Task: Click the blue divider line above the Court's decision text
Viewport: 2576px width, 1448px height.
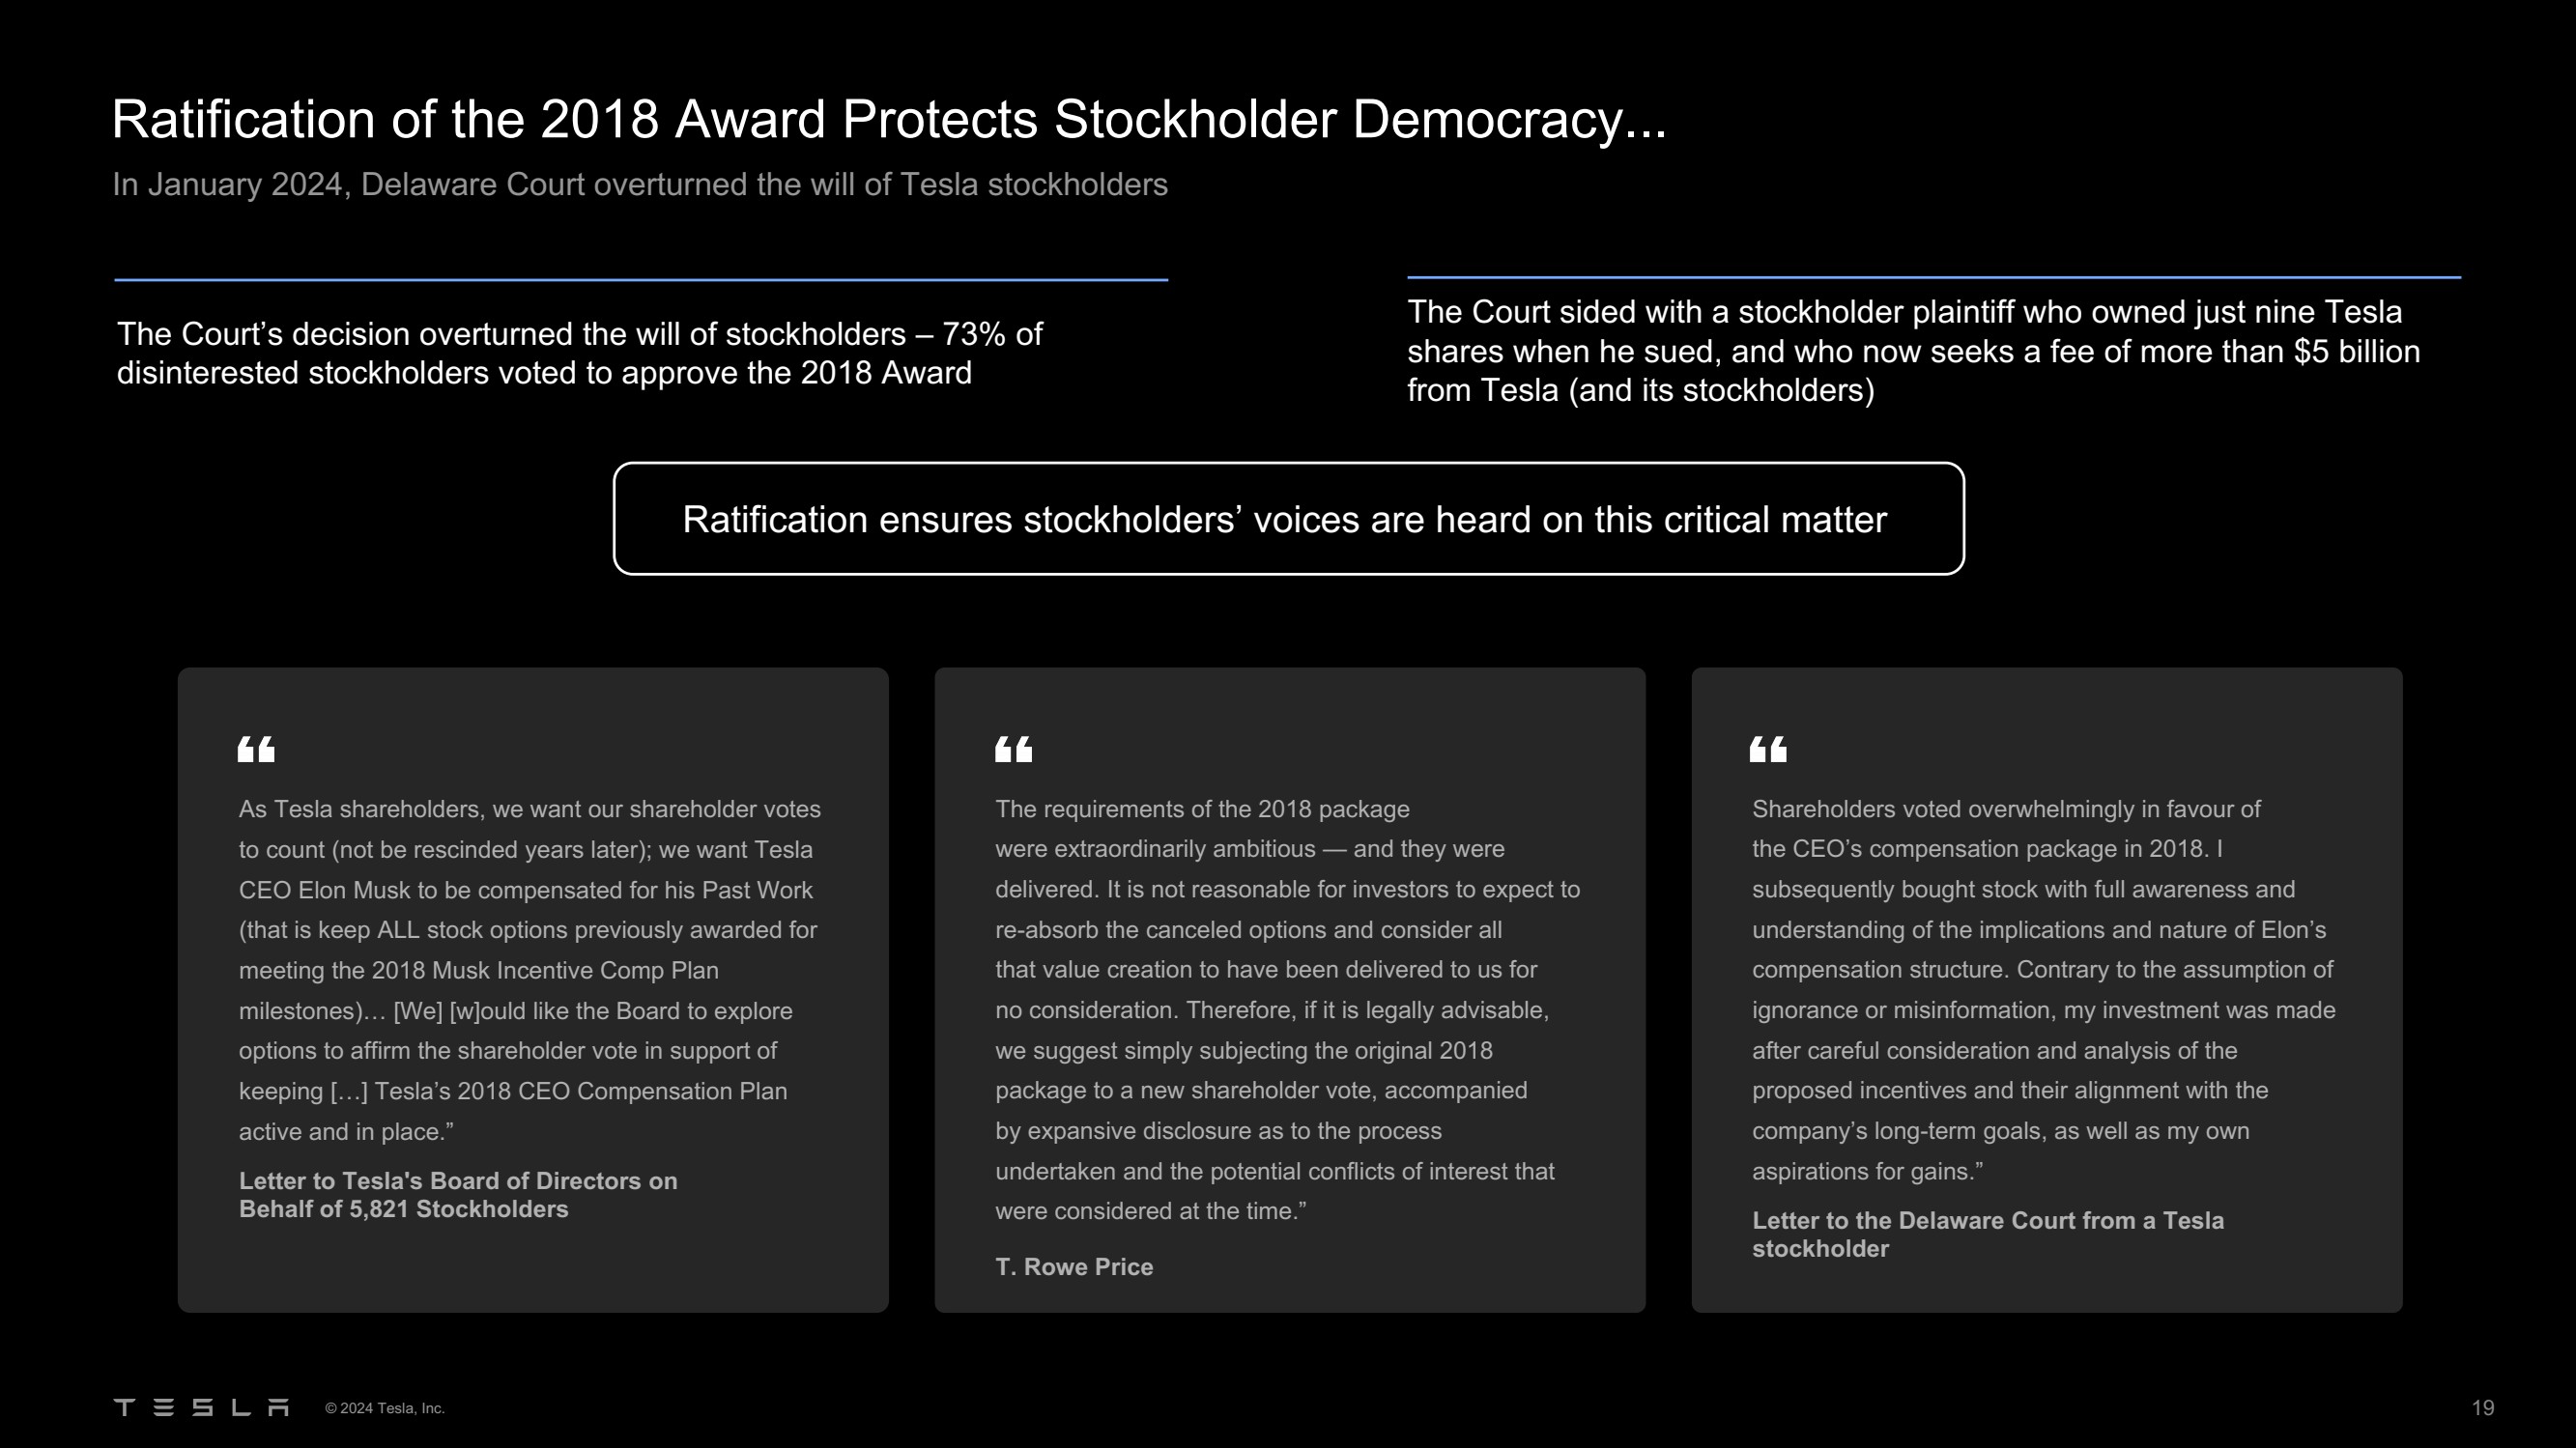Action: tap(640, 280)
